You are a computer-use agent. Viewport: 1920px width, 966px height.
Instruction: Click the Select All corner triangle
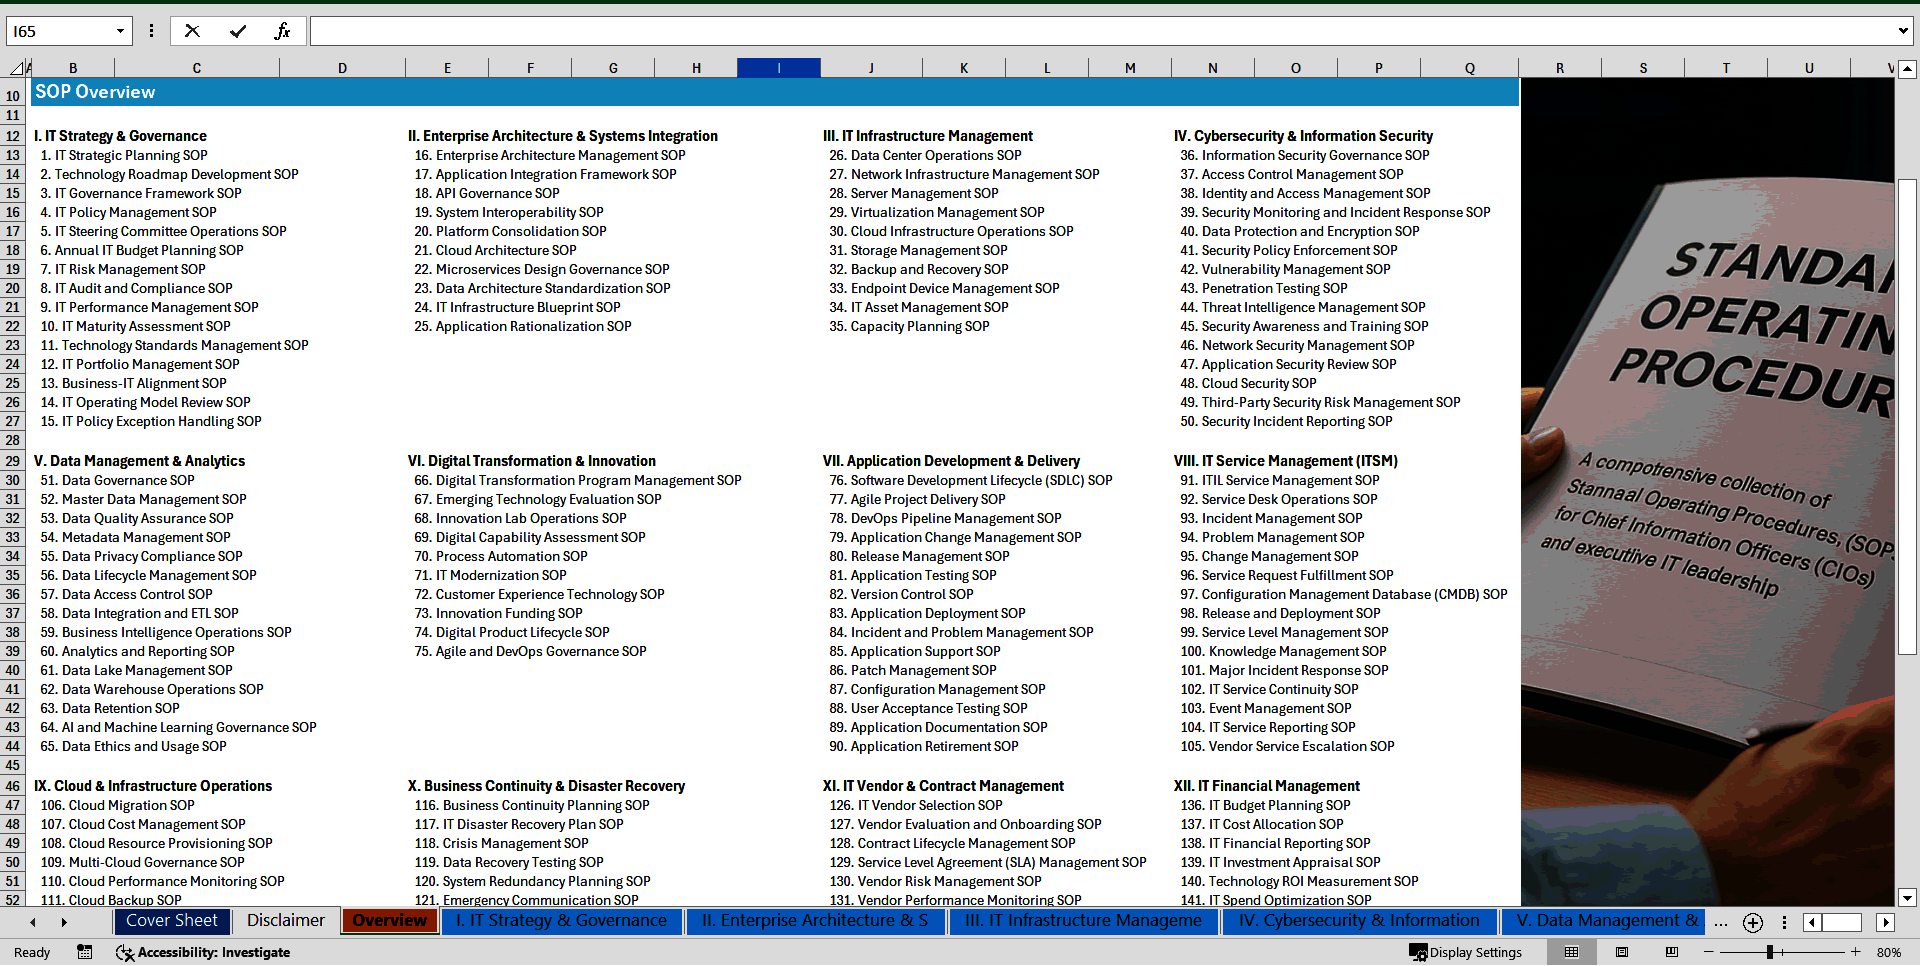click(x=17, y=68)
